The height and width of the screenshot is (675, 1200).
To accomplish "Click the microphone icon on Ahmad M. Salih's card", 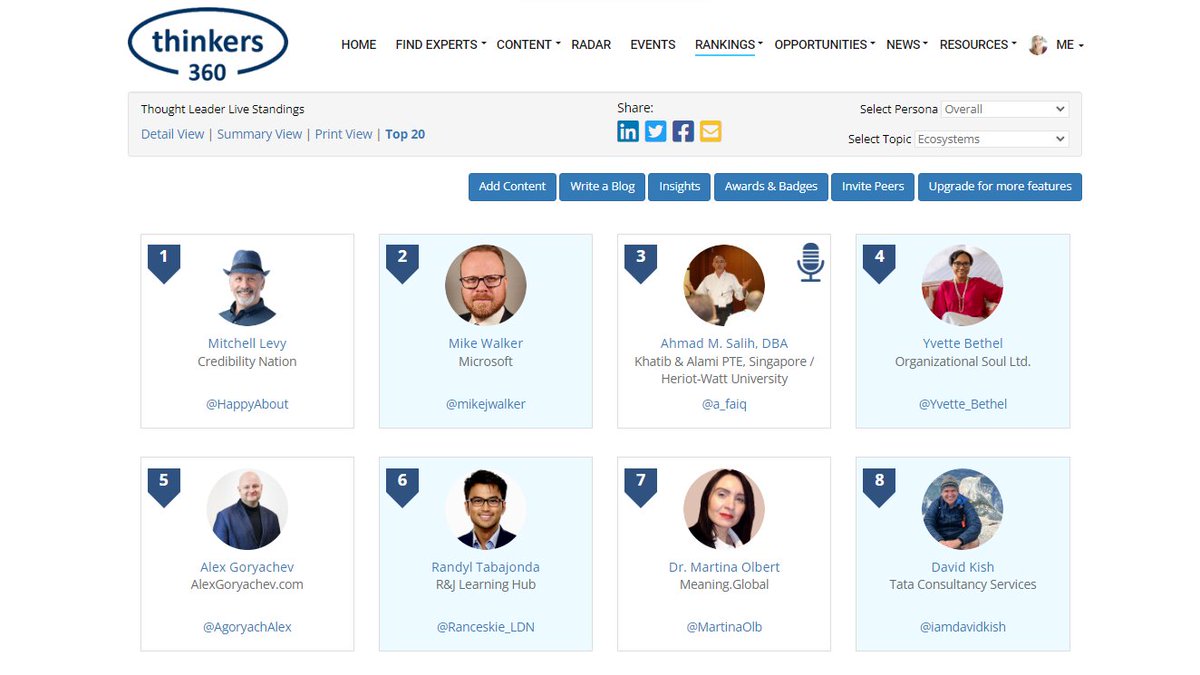I will click(810, 263).
